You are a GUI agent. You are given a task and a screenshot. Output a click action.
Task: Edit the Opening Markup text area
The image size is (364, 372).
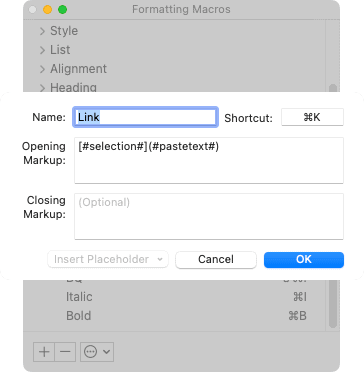(209, 160)
